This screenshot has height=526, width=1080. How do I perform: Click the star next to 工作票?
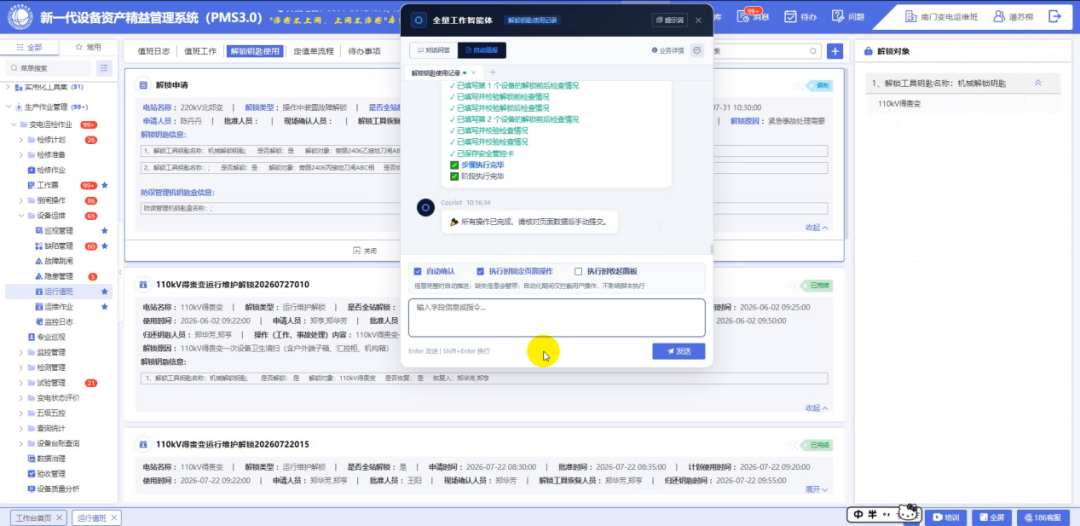(105, 185)
